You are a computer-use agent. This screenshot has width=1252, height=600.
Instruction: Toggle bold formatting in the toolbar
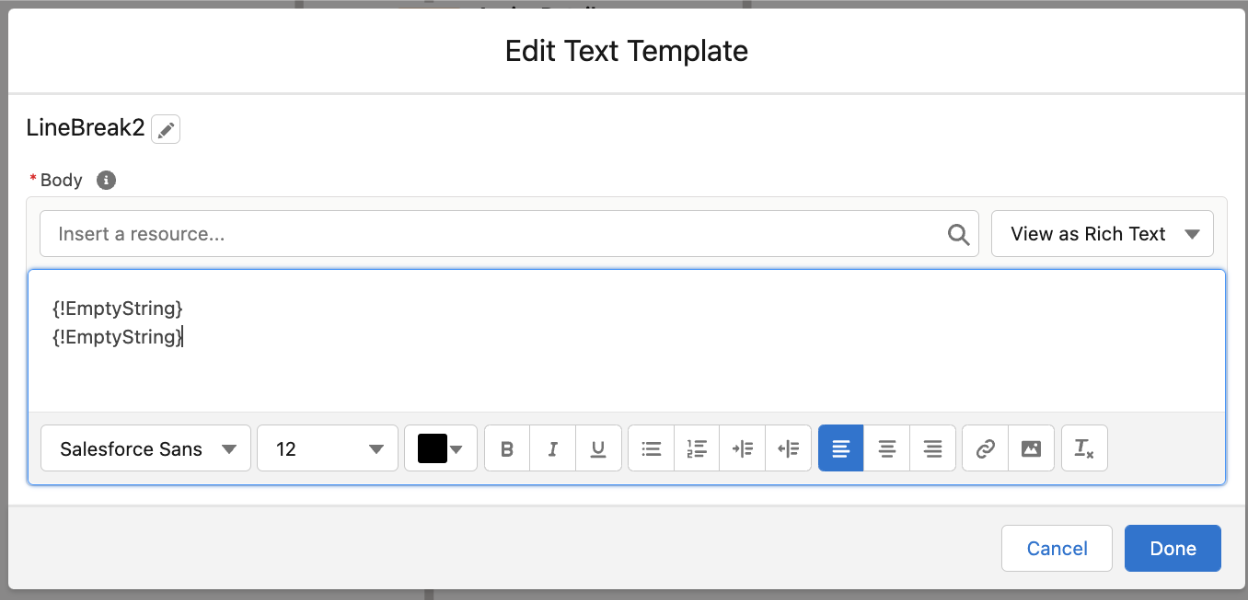click(506, 448)
